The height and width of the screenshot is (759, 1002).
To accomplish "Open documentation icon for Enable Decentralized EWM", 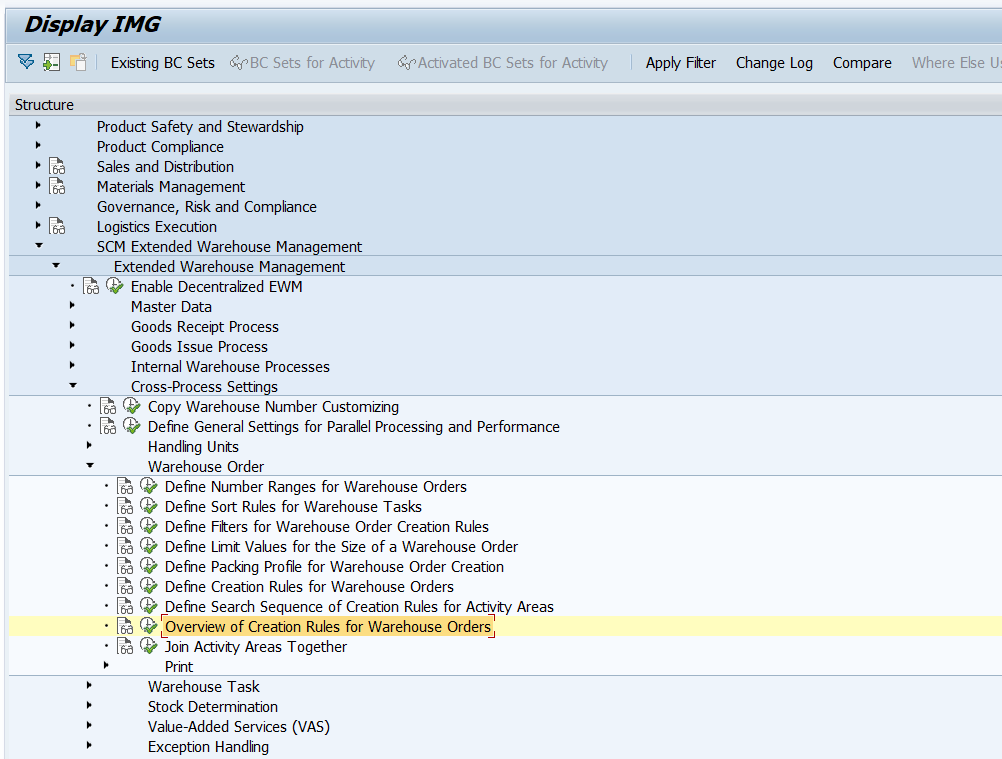I will 91,287.
